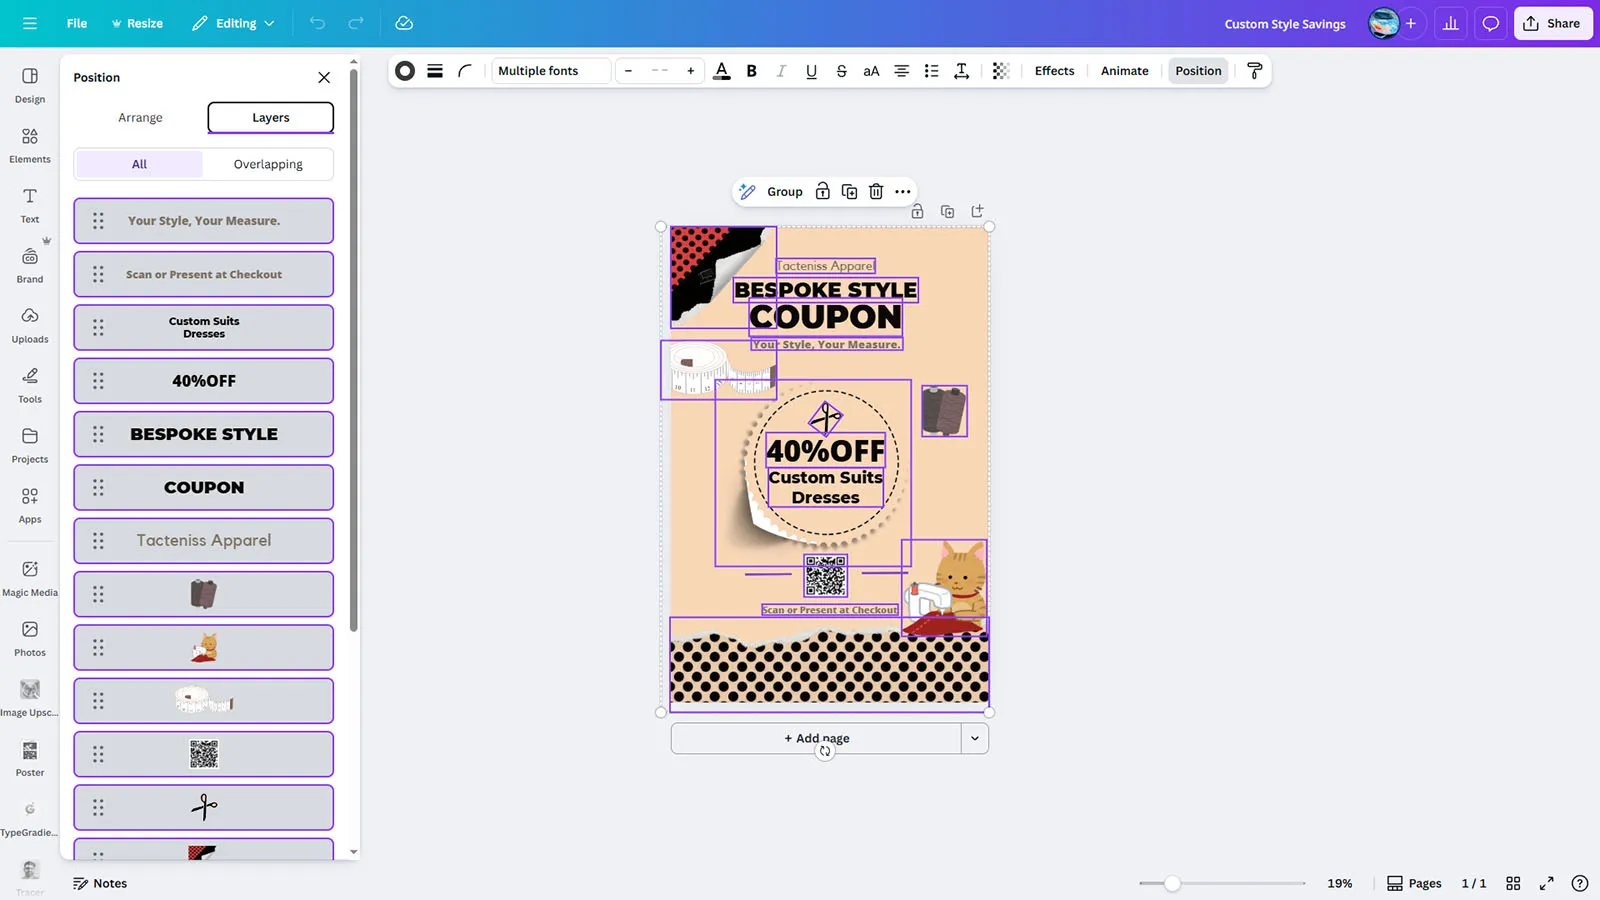Click the copy style paint roller icon
The width and height of the screenshot is (1600, 900).
pos(1254,71)
